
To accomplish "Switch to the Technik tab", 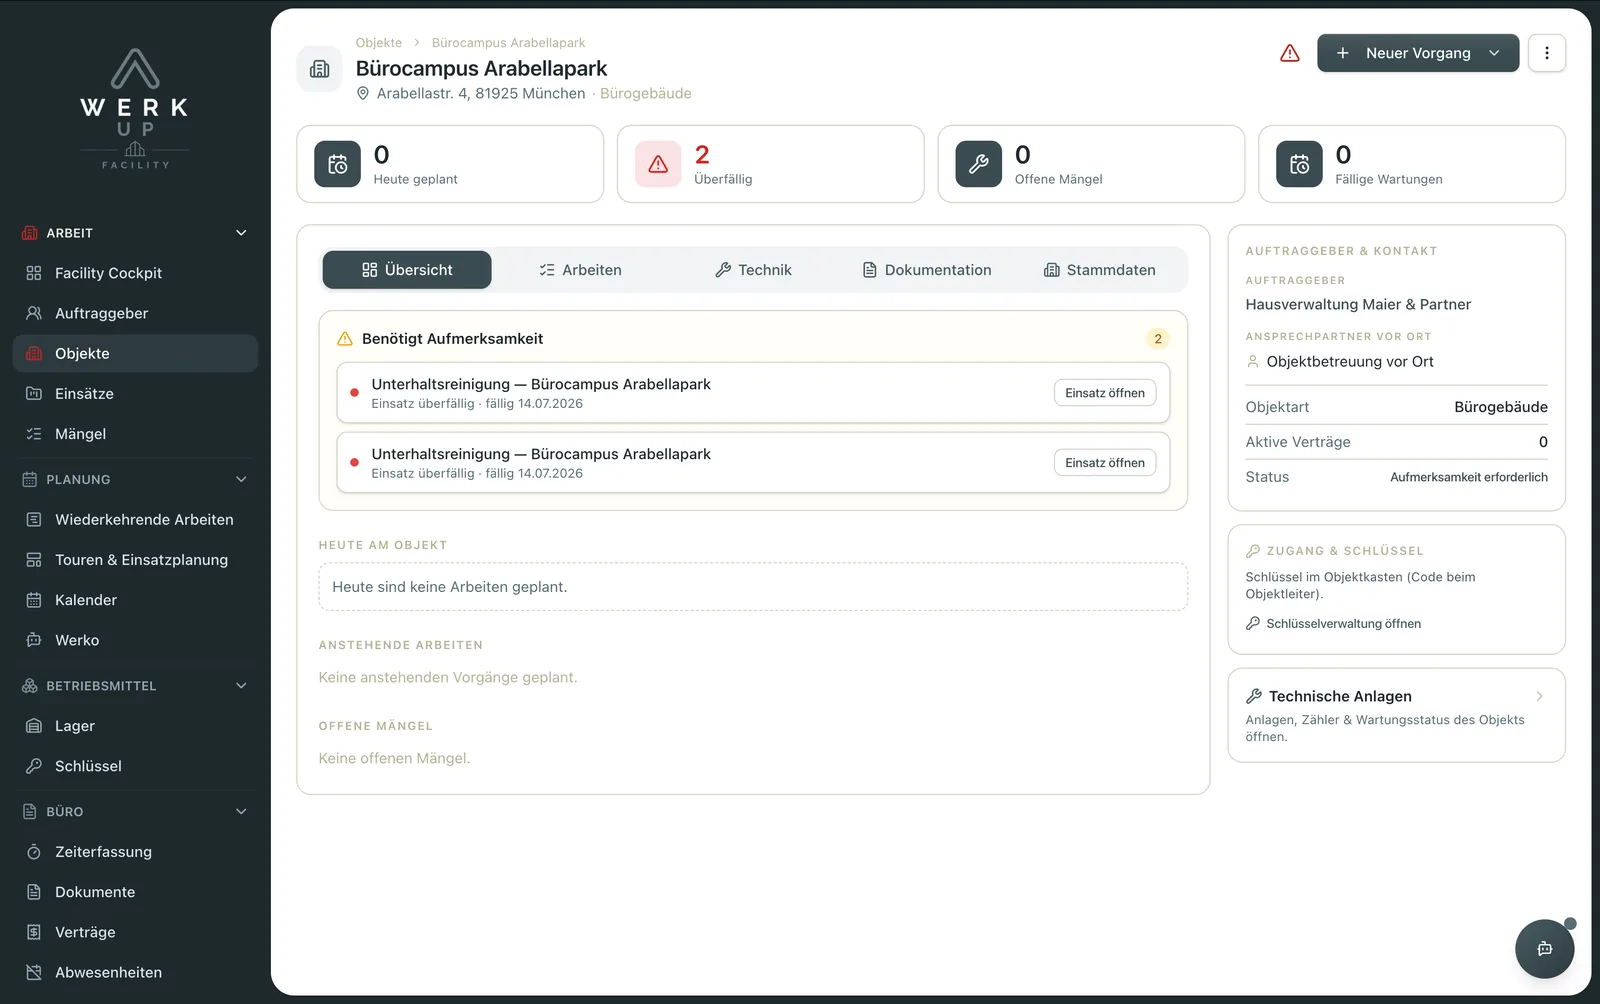I will pyautogui.click(x=753, y=270).
